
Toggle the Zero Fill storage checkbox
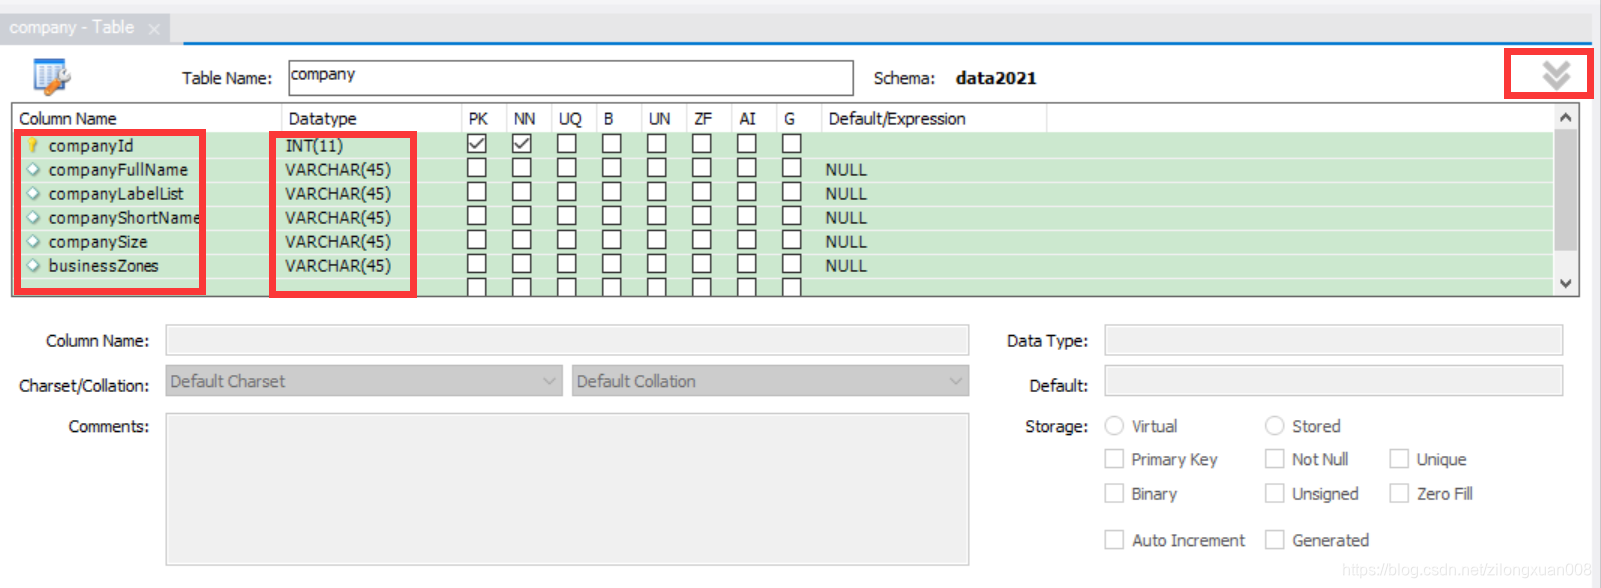coord(1399,493)
